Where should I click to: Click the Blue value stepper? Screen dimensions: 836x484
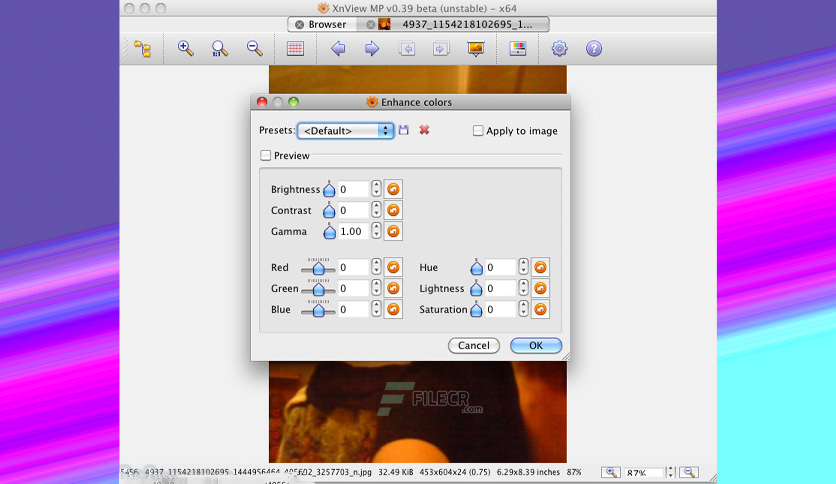click(x=376, y=309)
